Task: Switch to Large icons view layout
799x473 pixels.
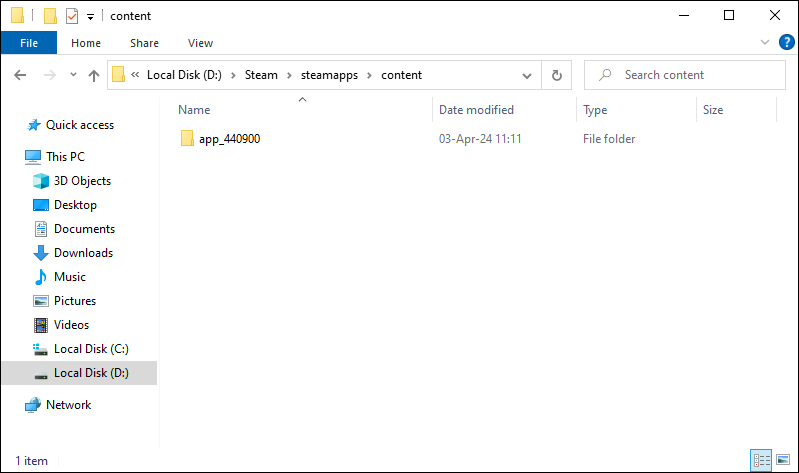Action: coord(783,460)
